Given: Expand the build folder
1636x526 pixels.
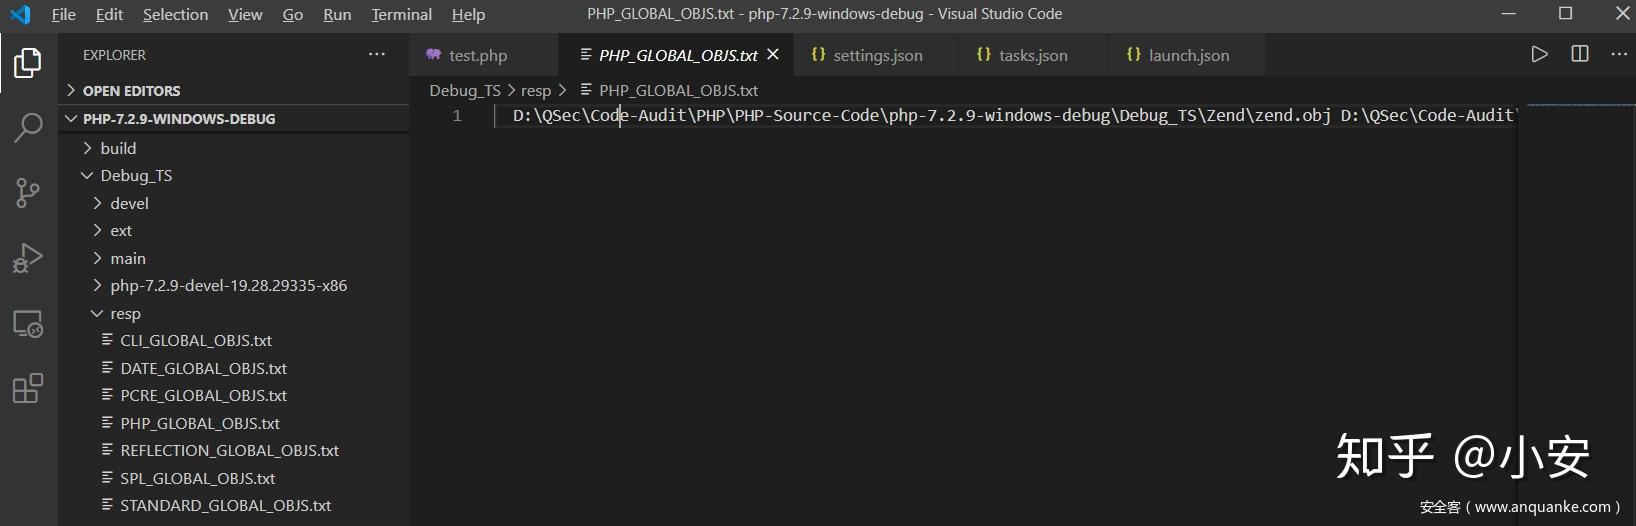Looking at the screenshot, I should [x=118, y=148].
